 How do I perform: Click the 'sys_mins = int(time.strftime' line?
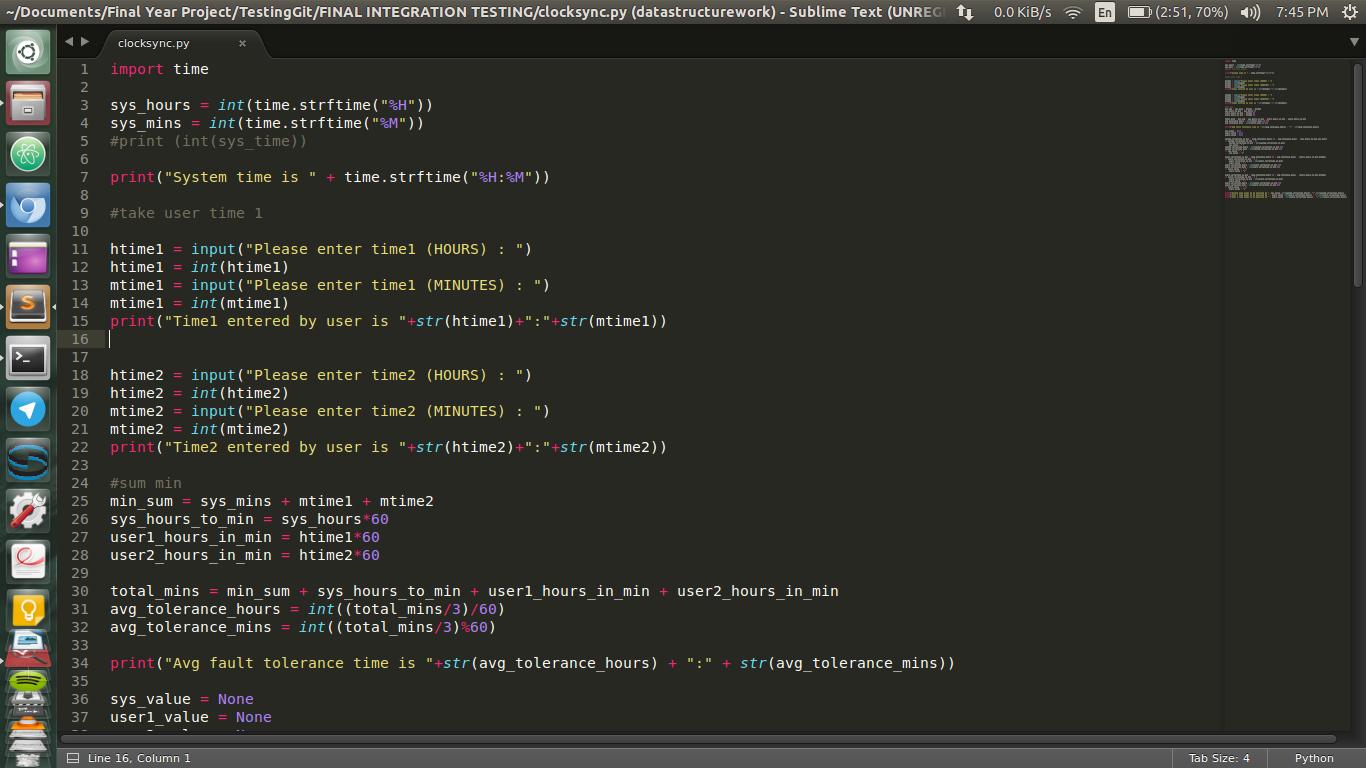[x=267, y=123]
